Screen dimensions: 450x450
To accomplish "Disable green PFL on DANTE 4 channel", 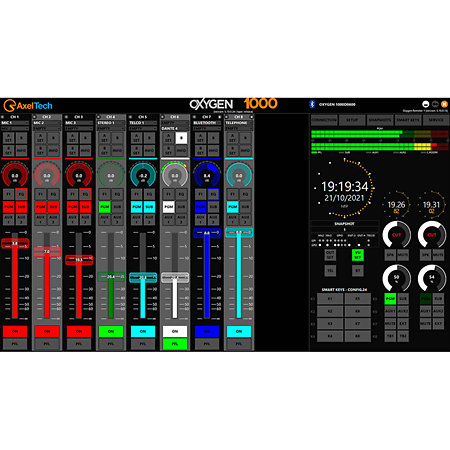I will click(x=175, y=344).
